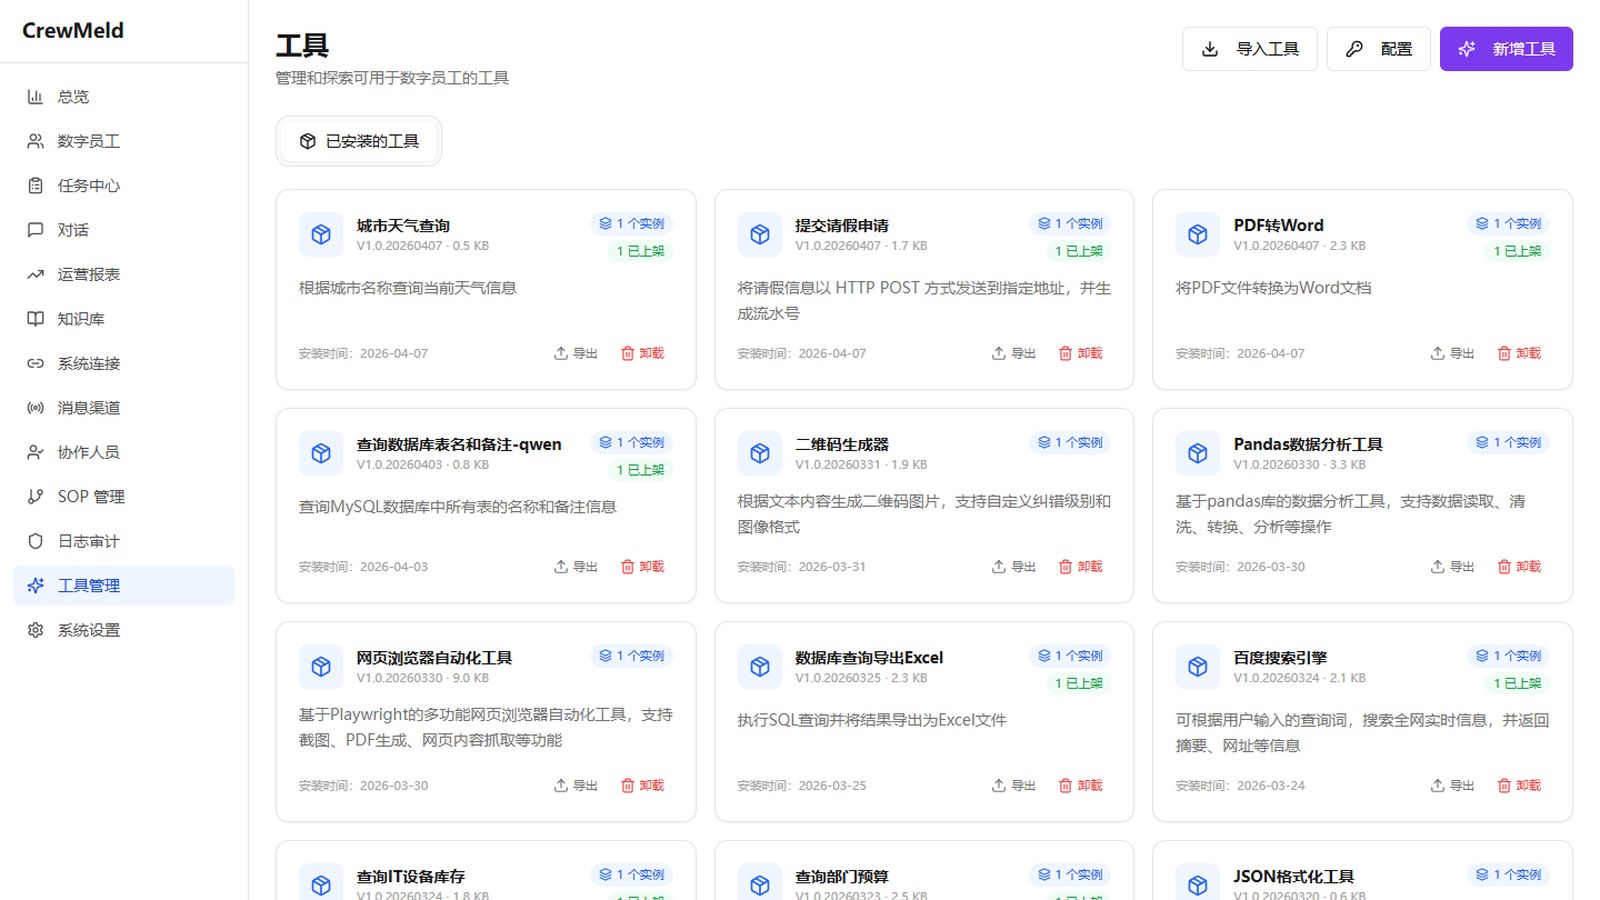This screenshot has width=1600, height=900.
Task: Click 导入工具 button
Action: click(x=1249, y=49)
